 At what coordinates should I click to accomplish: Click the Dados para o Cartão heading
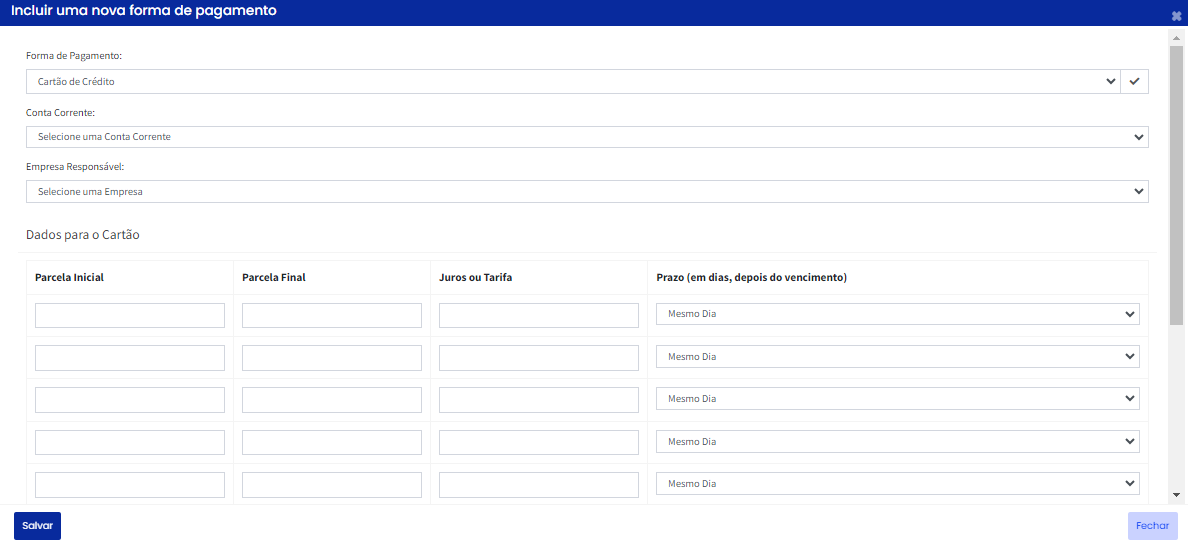83,235
